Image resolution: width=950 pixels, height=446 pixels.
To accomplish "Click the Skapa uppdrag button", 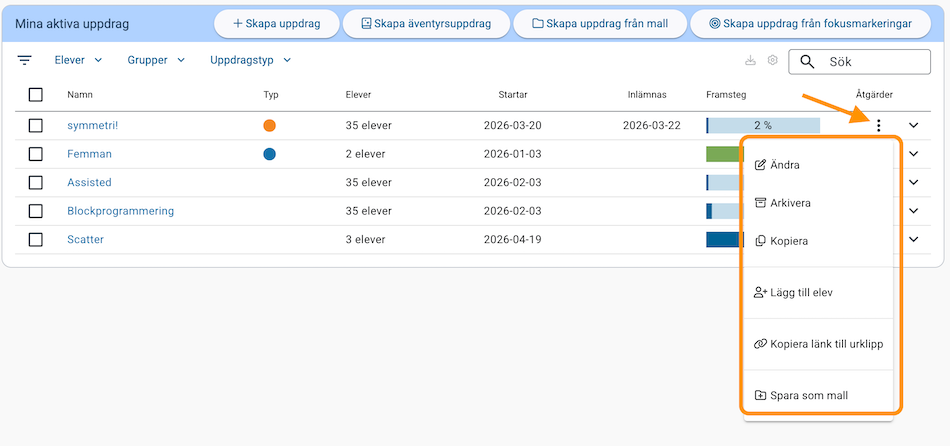I will pos(277,23).
